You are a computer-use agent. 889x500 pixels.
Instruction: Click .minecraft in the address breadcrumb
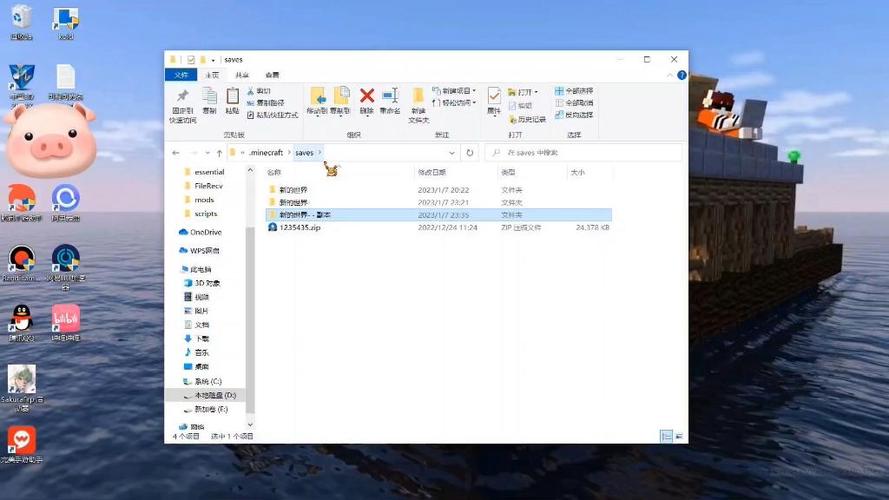pos(266,152)
